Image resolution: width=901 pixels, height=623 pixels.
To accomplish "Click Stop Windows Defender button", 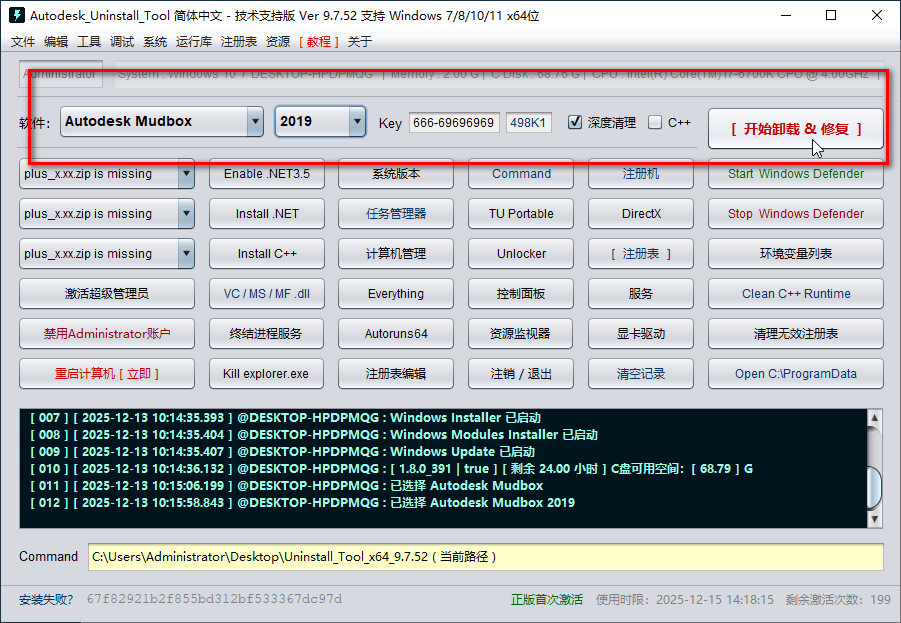I will tap(796, 214).
